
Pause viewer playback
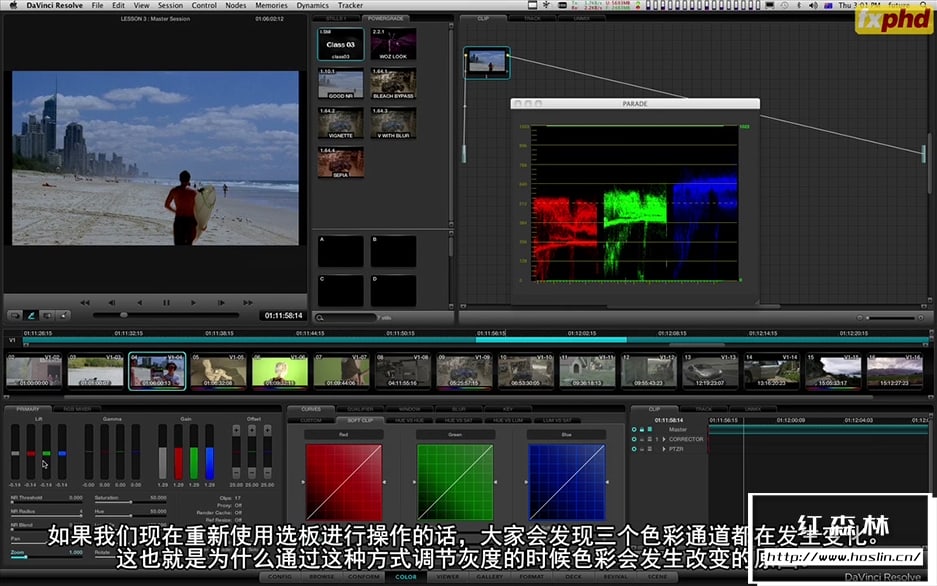click(166, 303)
